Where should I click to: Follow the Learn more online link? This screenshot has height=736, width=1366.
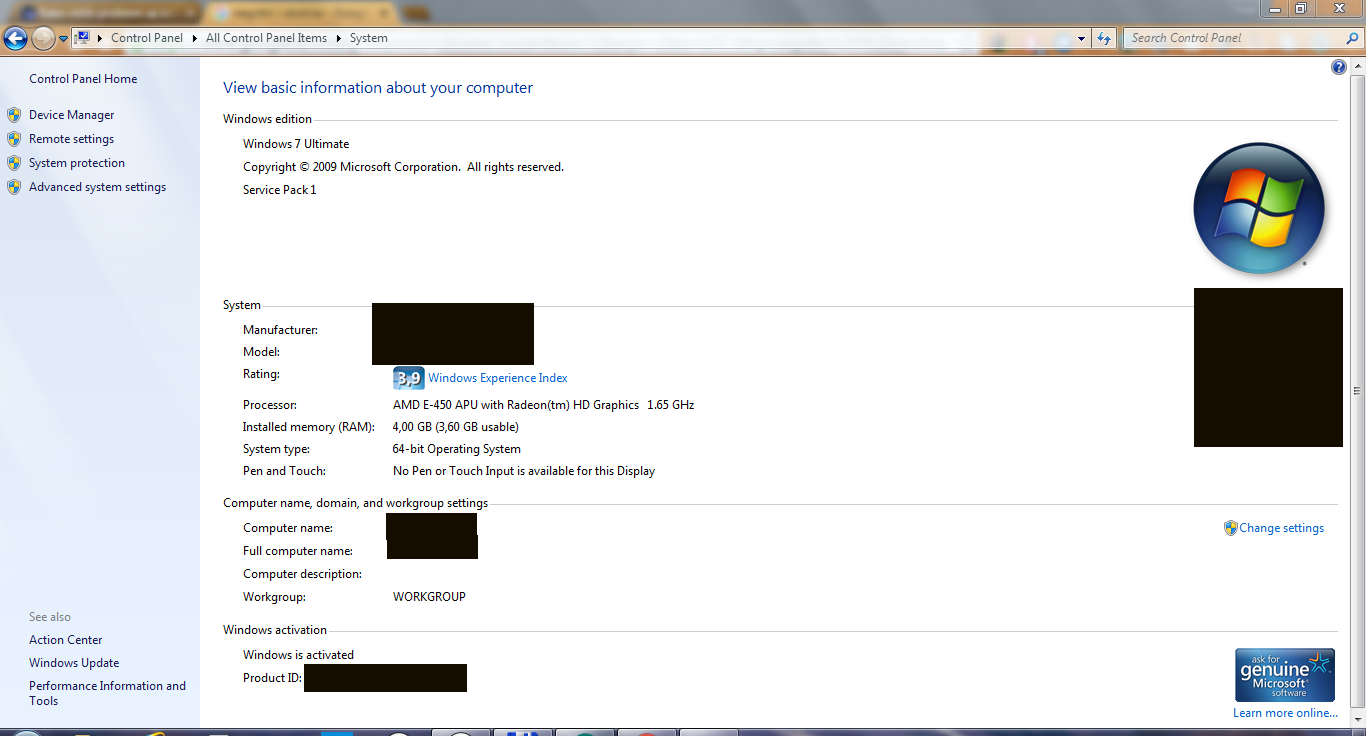coord(1285,713)
